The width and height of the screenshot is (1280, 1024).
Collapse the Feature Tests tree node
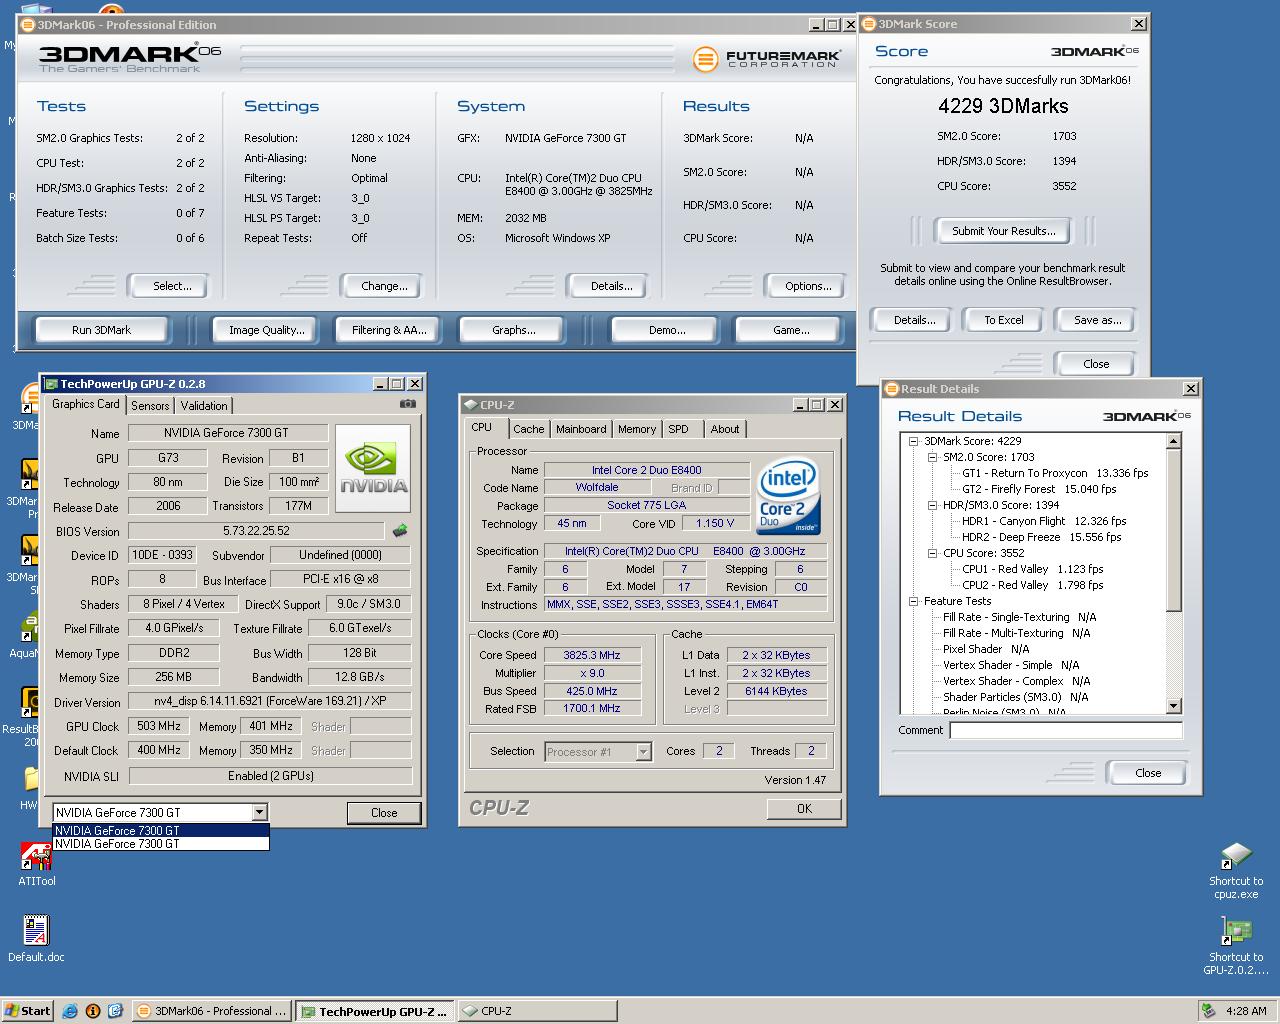[x=913, y=601]
